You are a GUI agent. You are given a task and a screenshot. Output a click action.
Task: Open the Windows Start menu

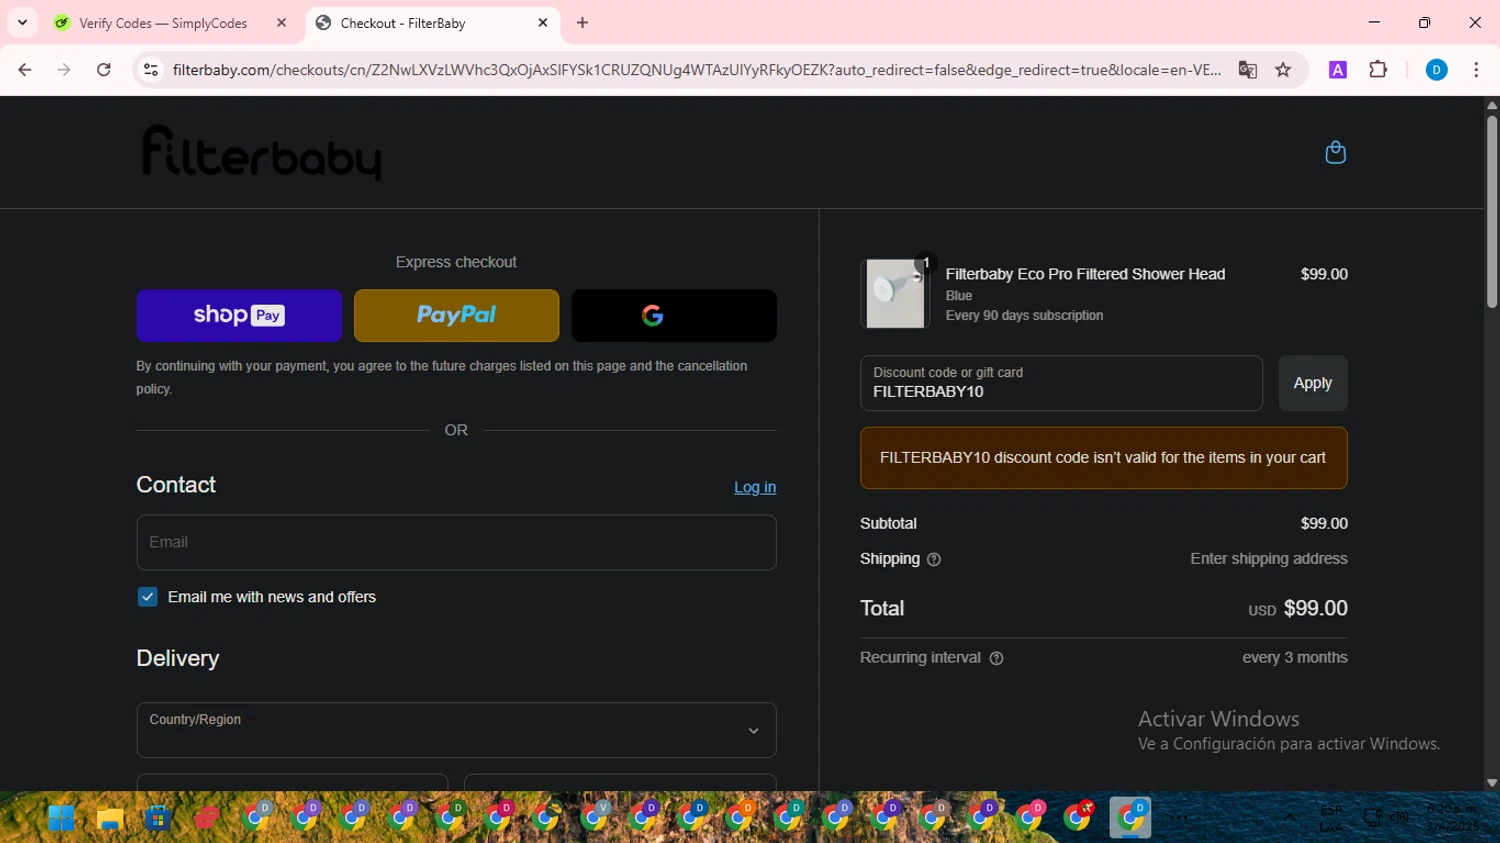point(61,818)
